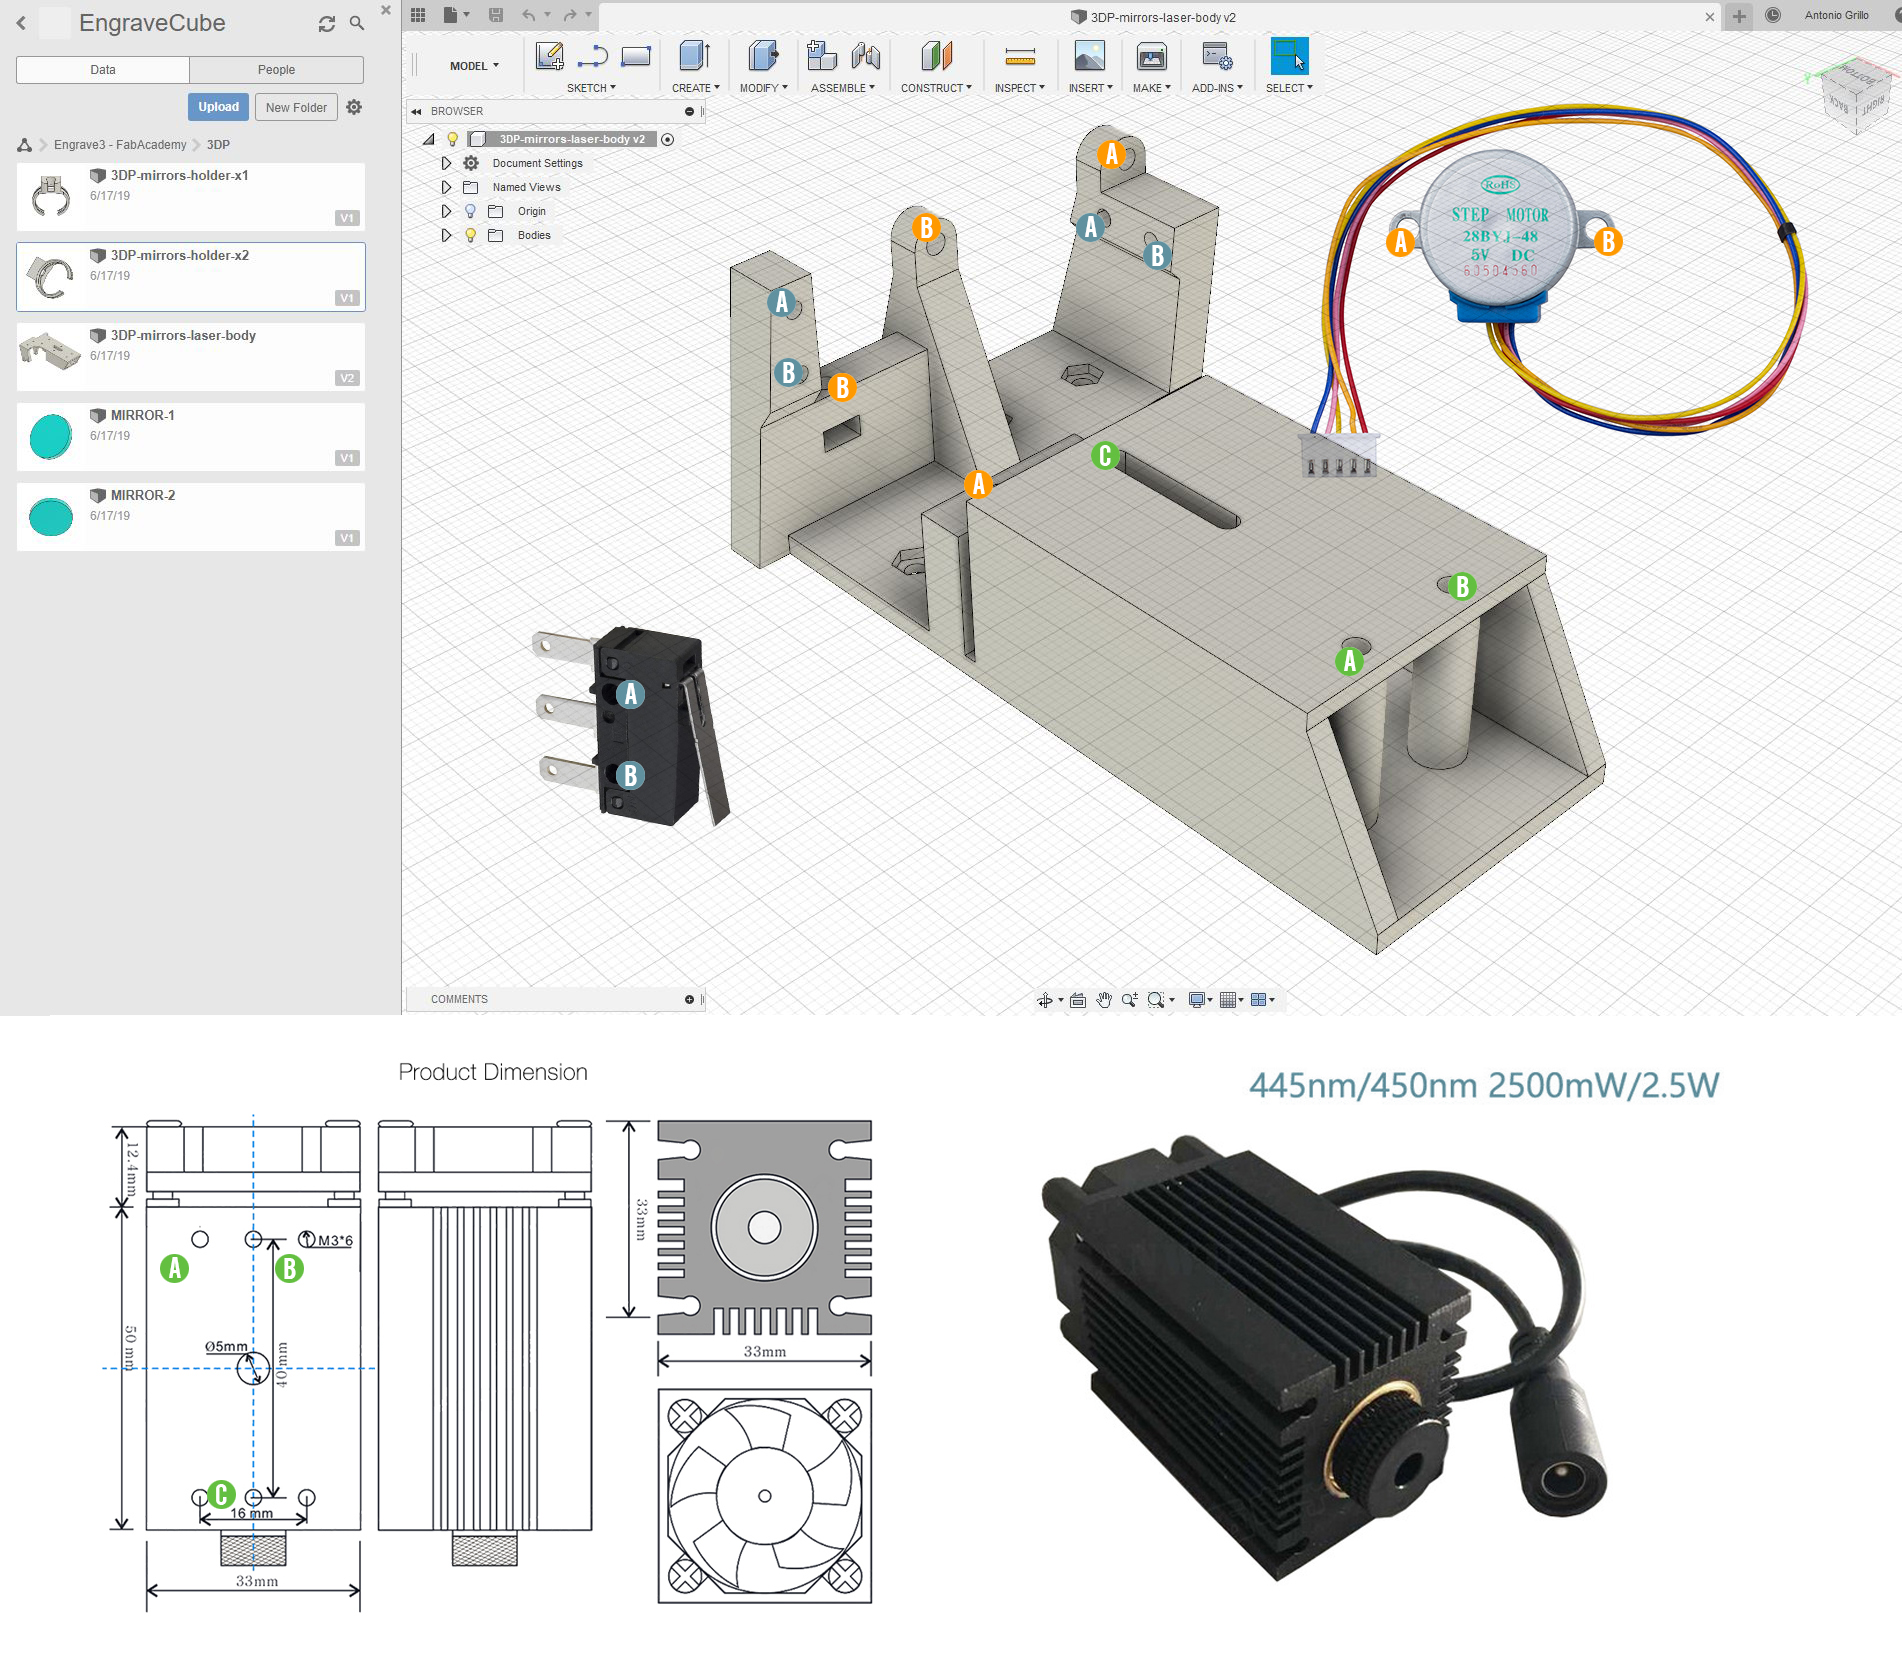Viewport: 1902px width, 1659px height.
Task: Expand the Document Settings node
Action: [x=446, y=163]
